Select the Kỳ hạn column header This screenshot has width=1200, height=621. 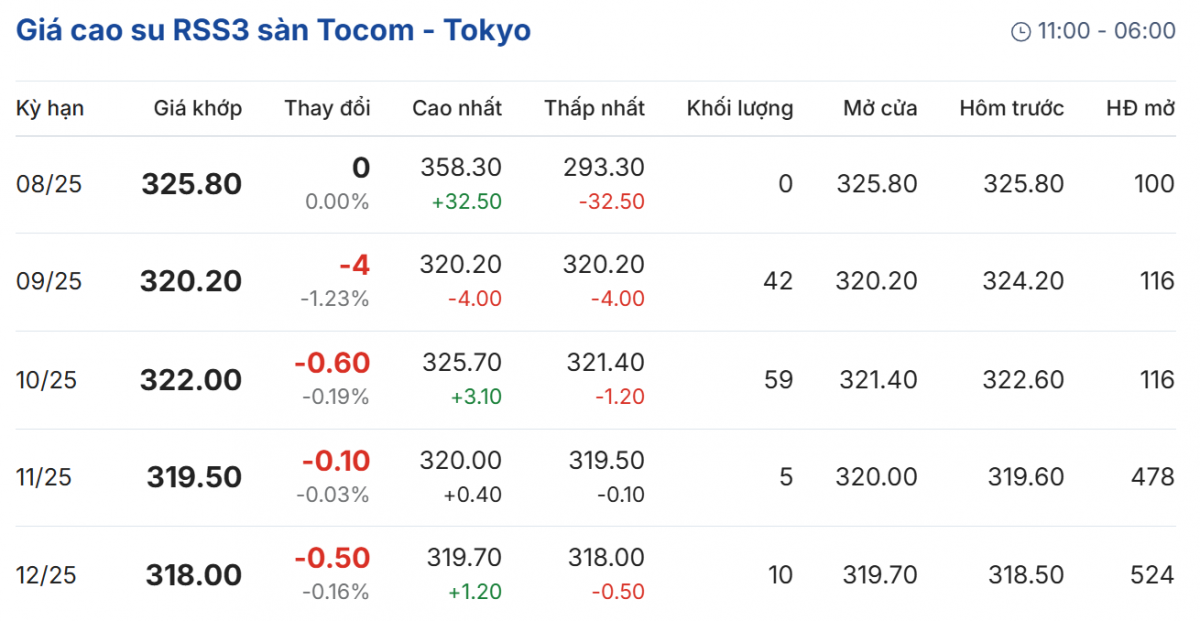(50, 108)
